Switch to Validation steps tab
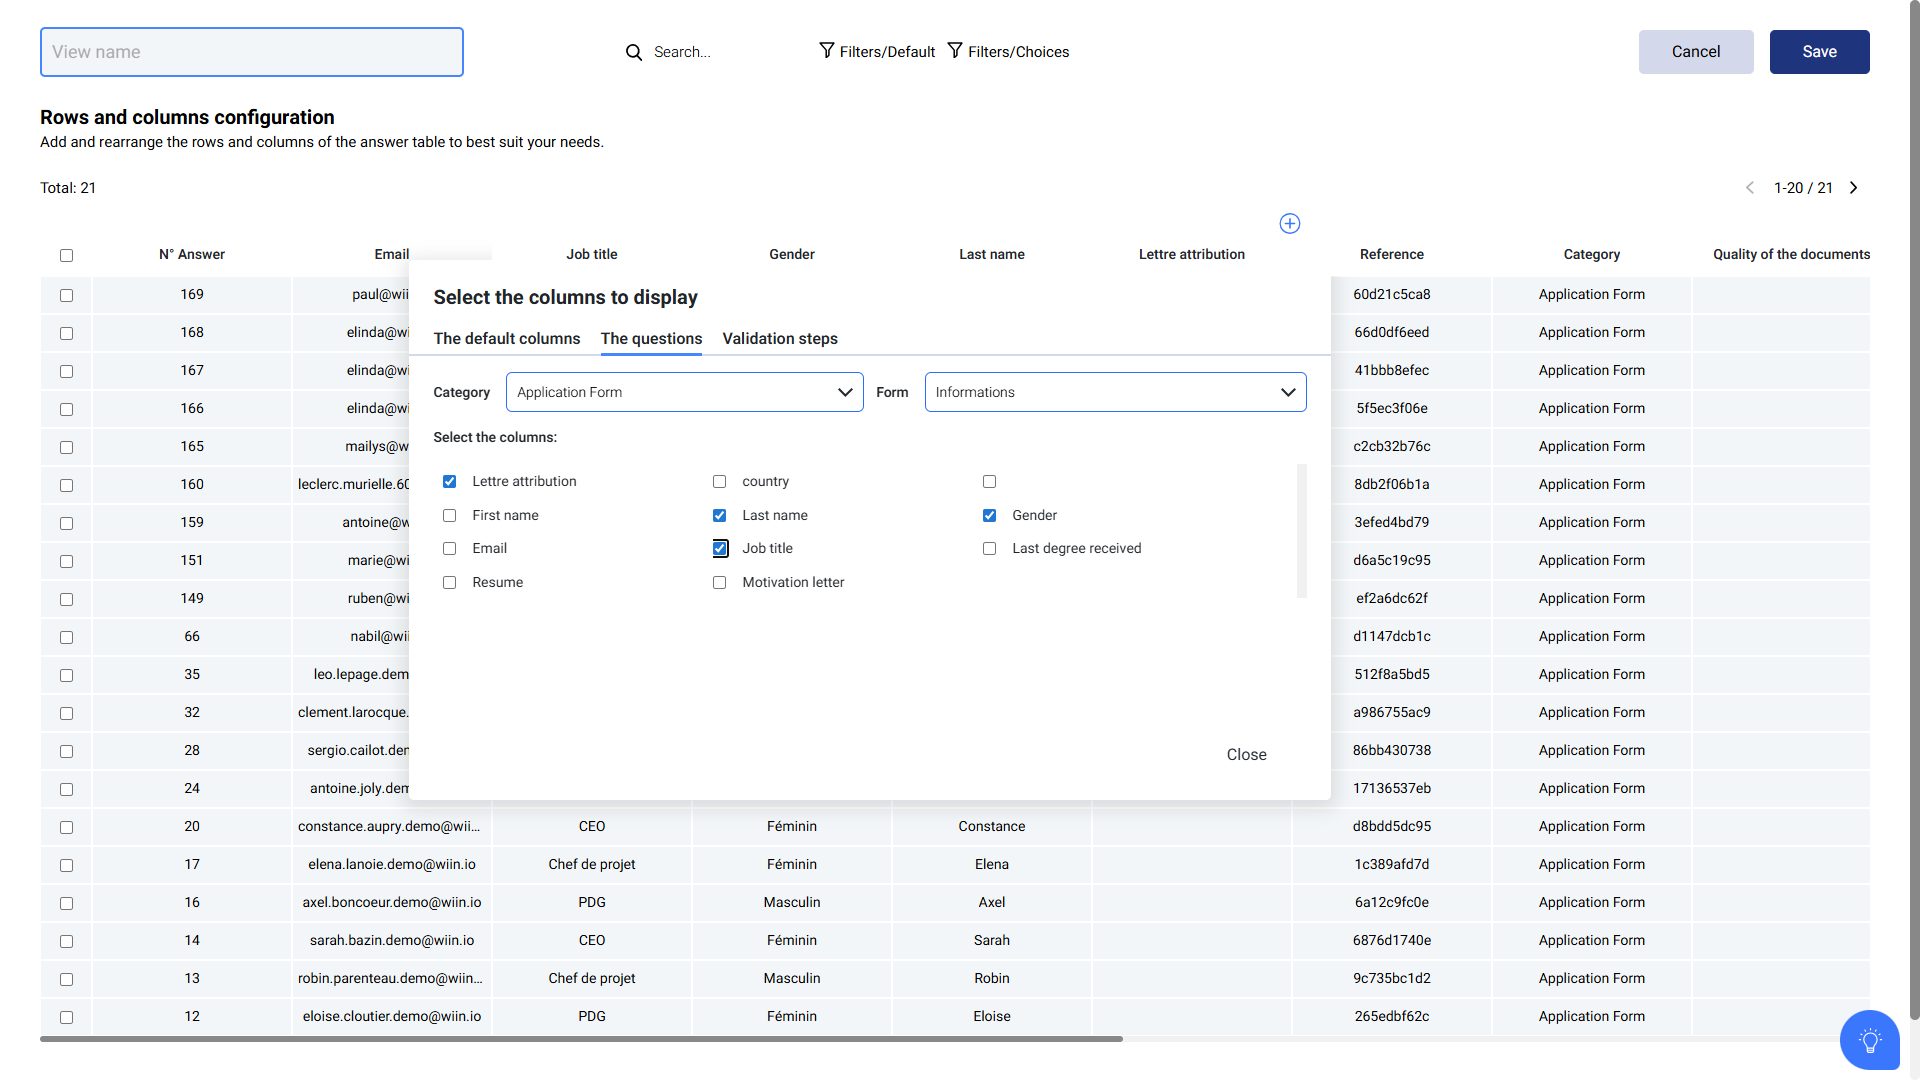This screenshot has height=1080, width=1920. pos(780,339)
